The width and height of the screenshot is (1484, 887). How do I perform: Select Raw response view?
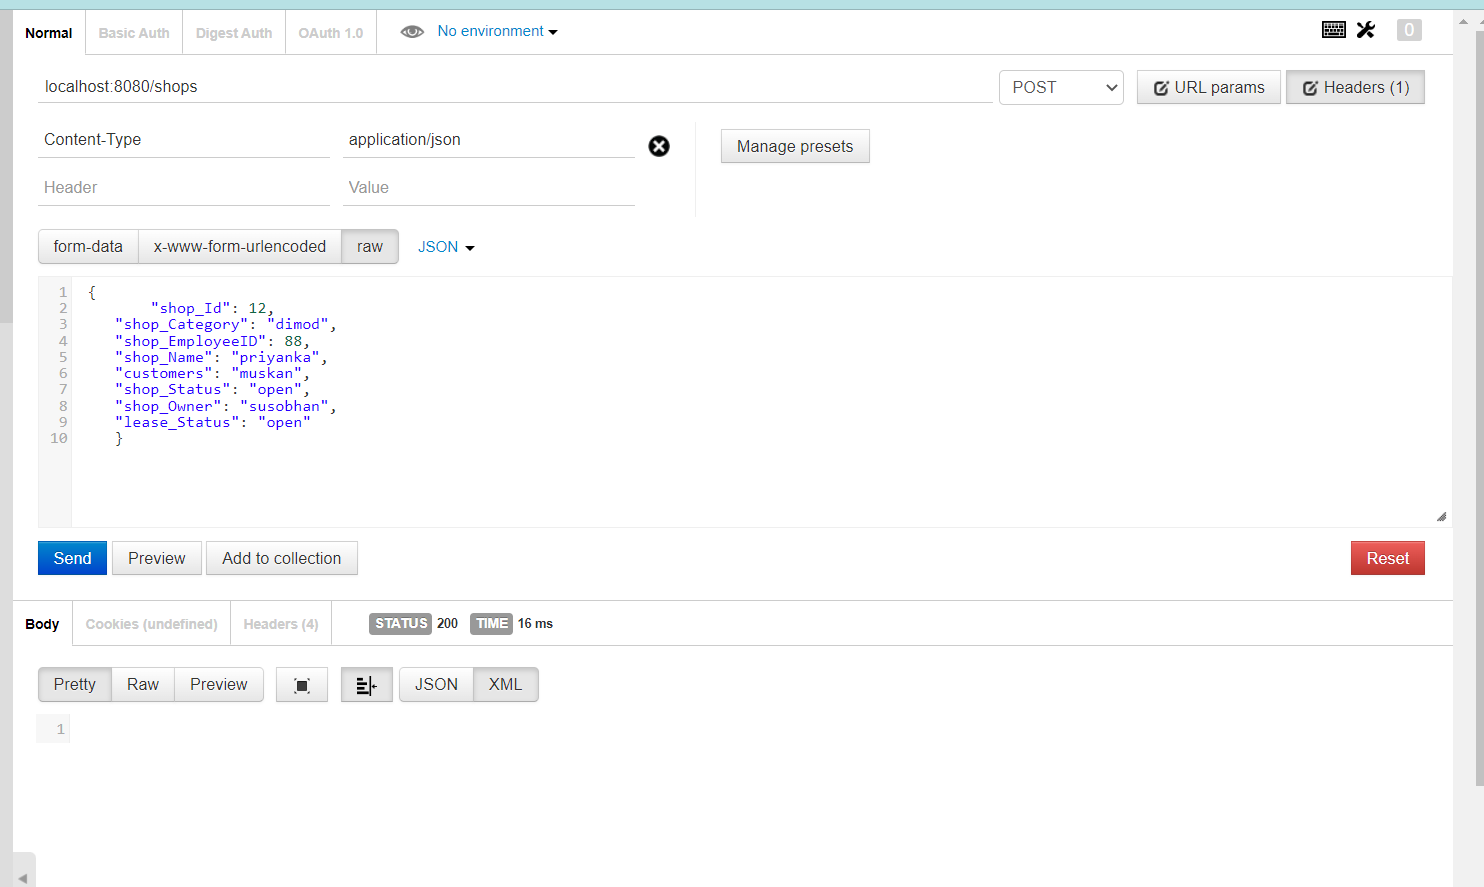click(x=143, y=685)
